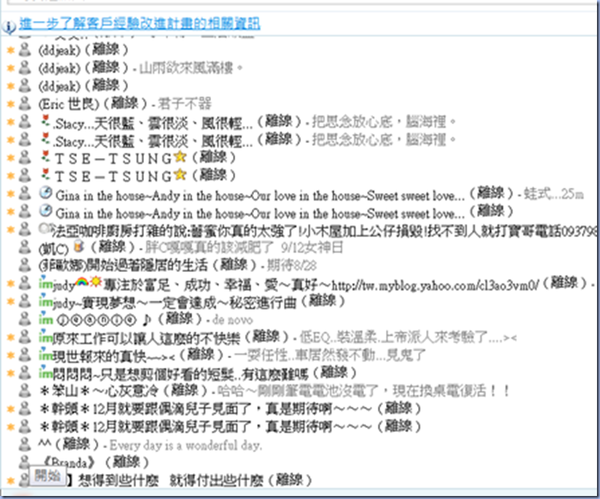Select contact judy~實現夢想～一定會達成

click(x=191, y=302)
